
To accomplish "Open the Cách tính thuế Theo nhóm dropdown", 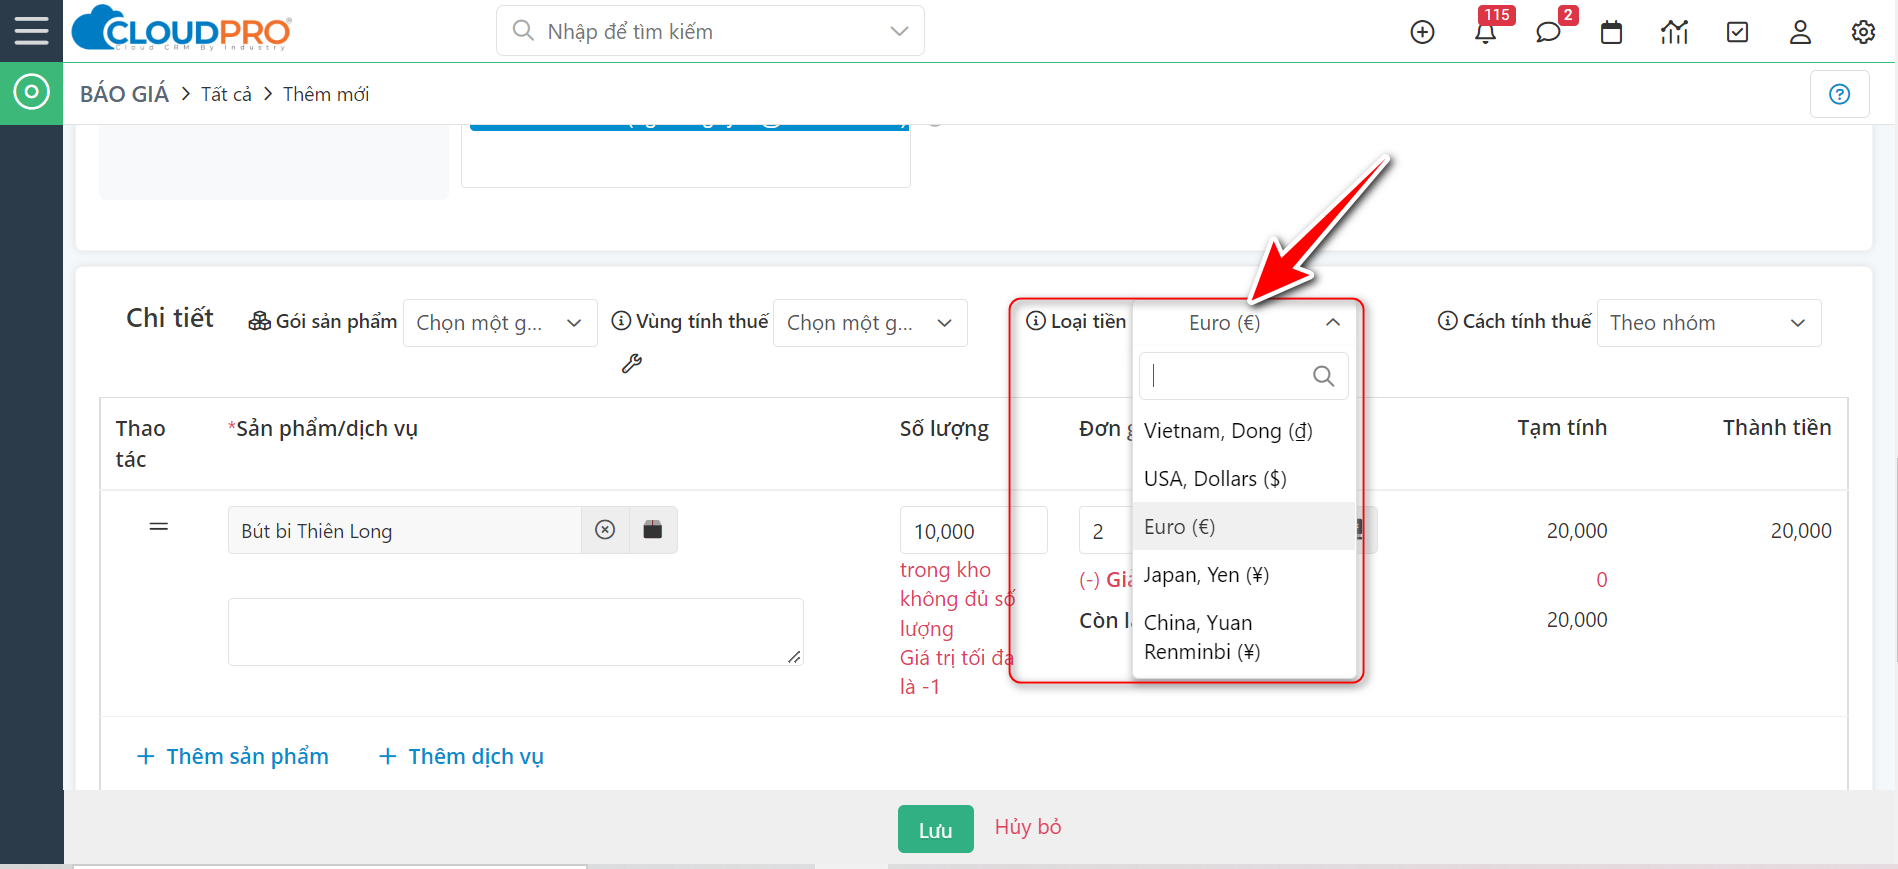I will coord(1709,323).
